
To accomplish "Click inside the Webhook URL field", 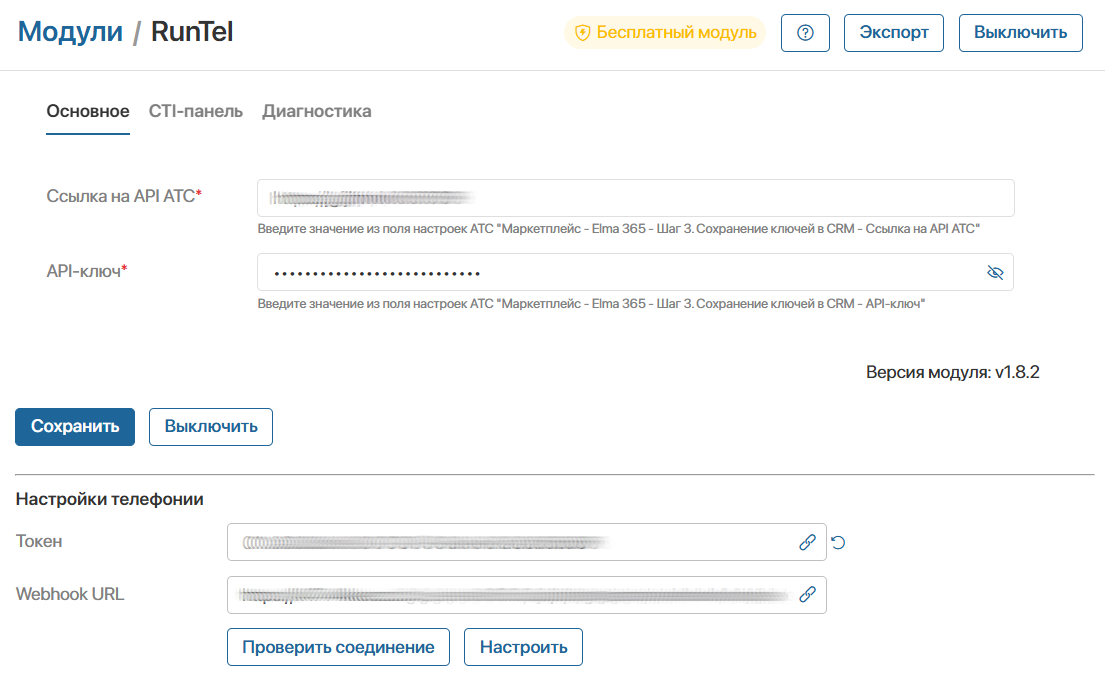I will (526, 594).
